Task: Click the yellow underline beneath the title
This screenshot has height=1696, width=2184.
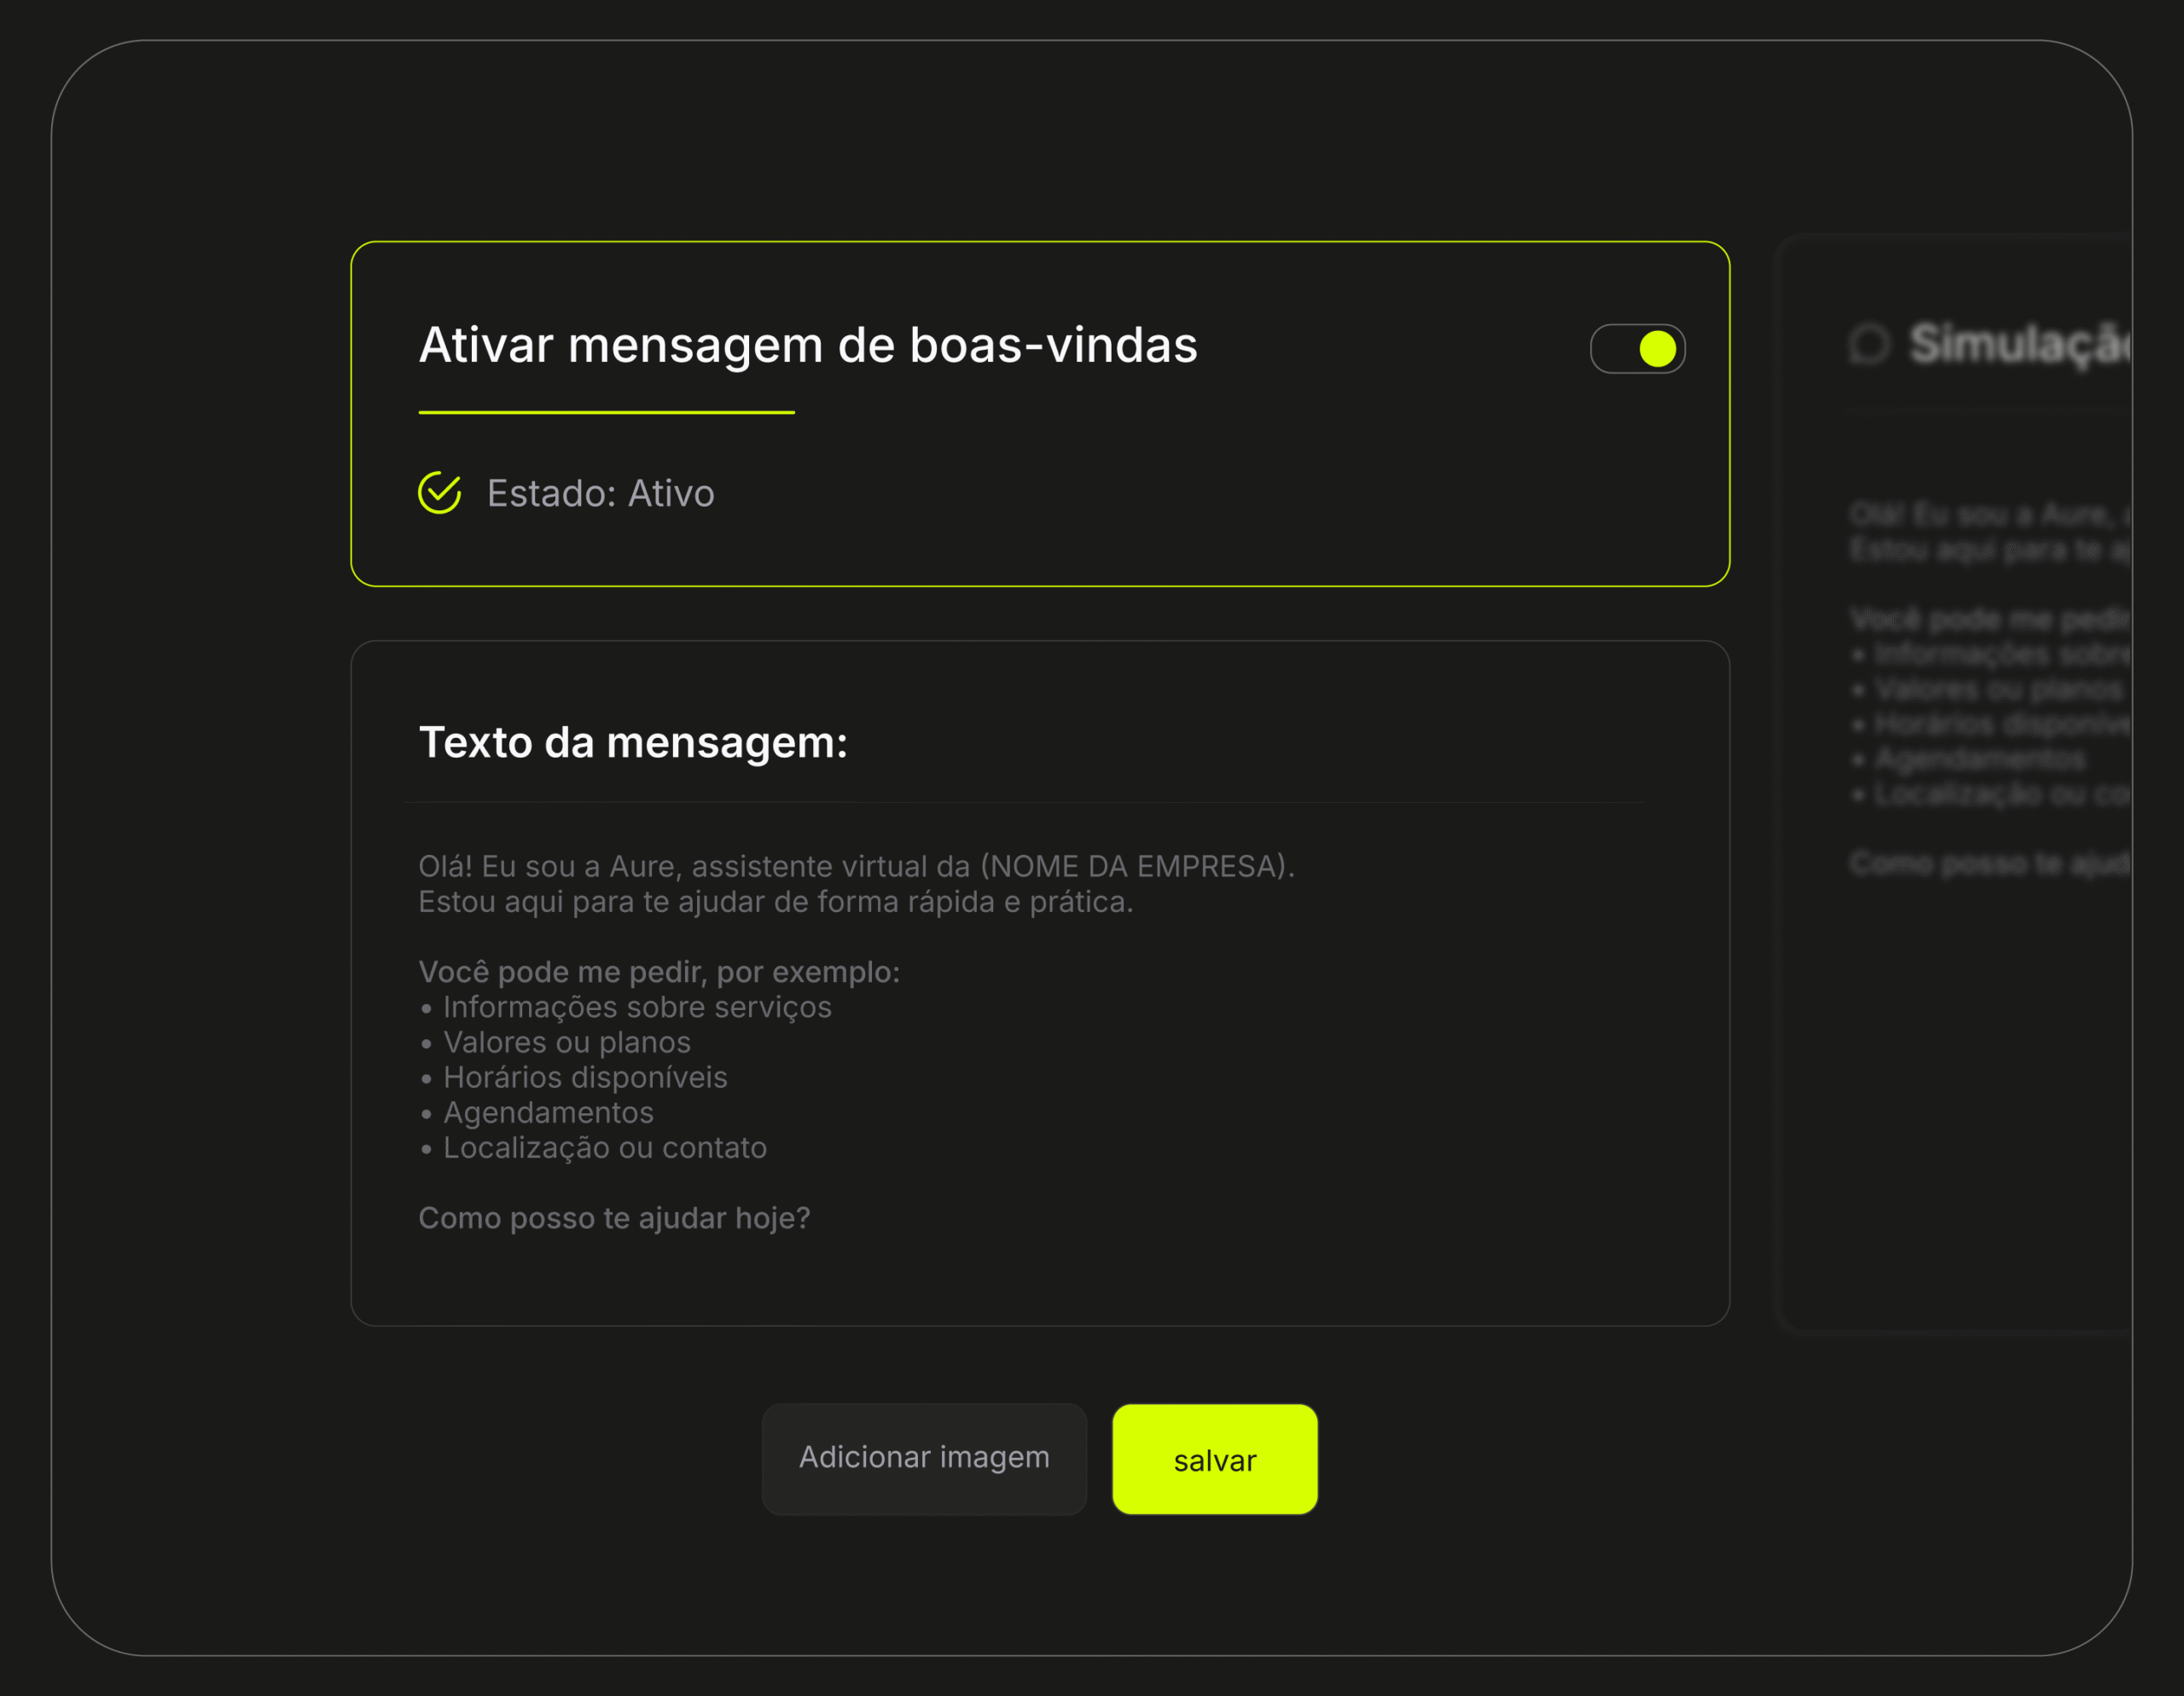Action: click(606, 412)
